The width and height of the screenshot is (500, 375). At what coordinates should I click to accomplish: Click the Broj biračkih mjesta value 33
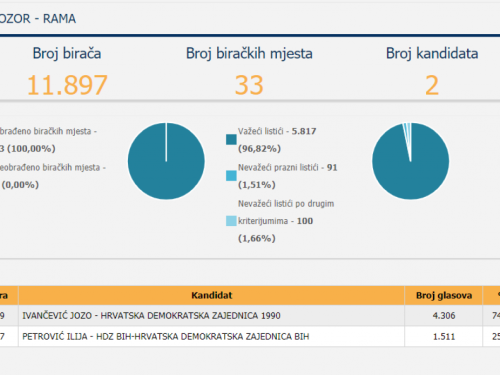pyautogui.click(x=249, y=85)
